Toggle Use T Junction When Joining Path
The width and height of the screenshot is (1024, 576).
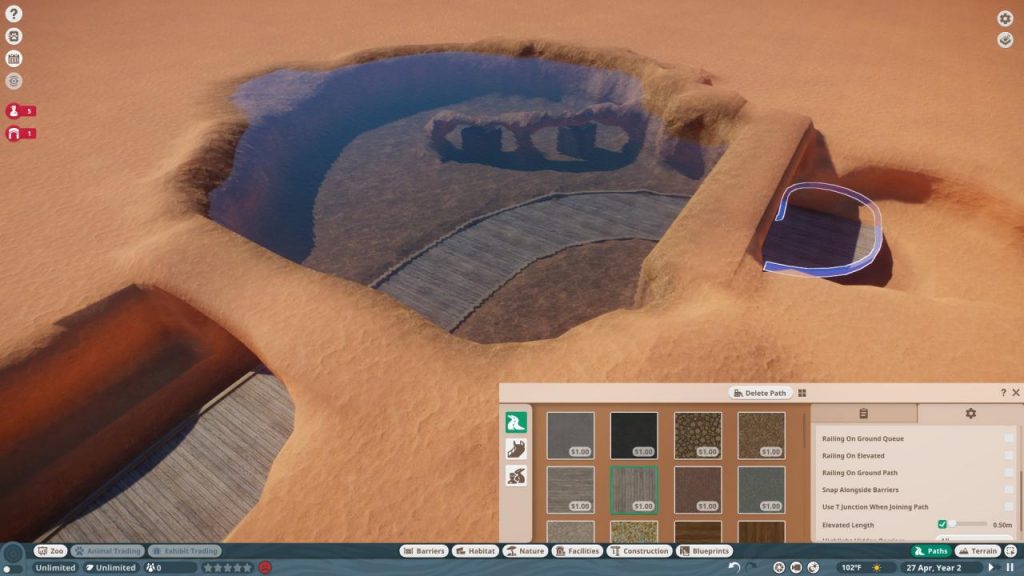(1008, 506)
